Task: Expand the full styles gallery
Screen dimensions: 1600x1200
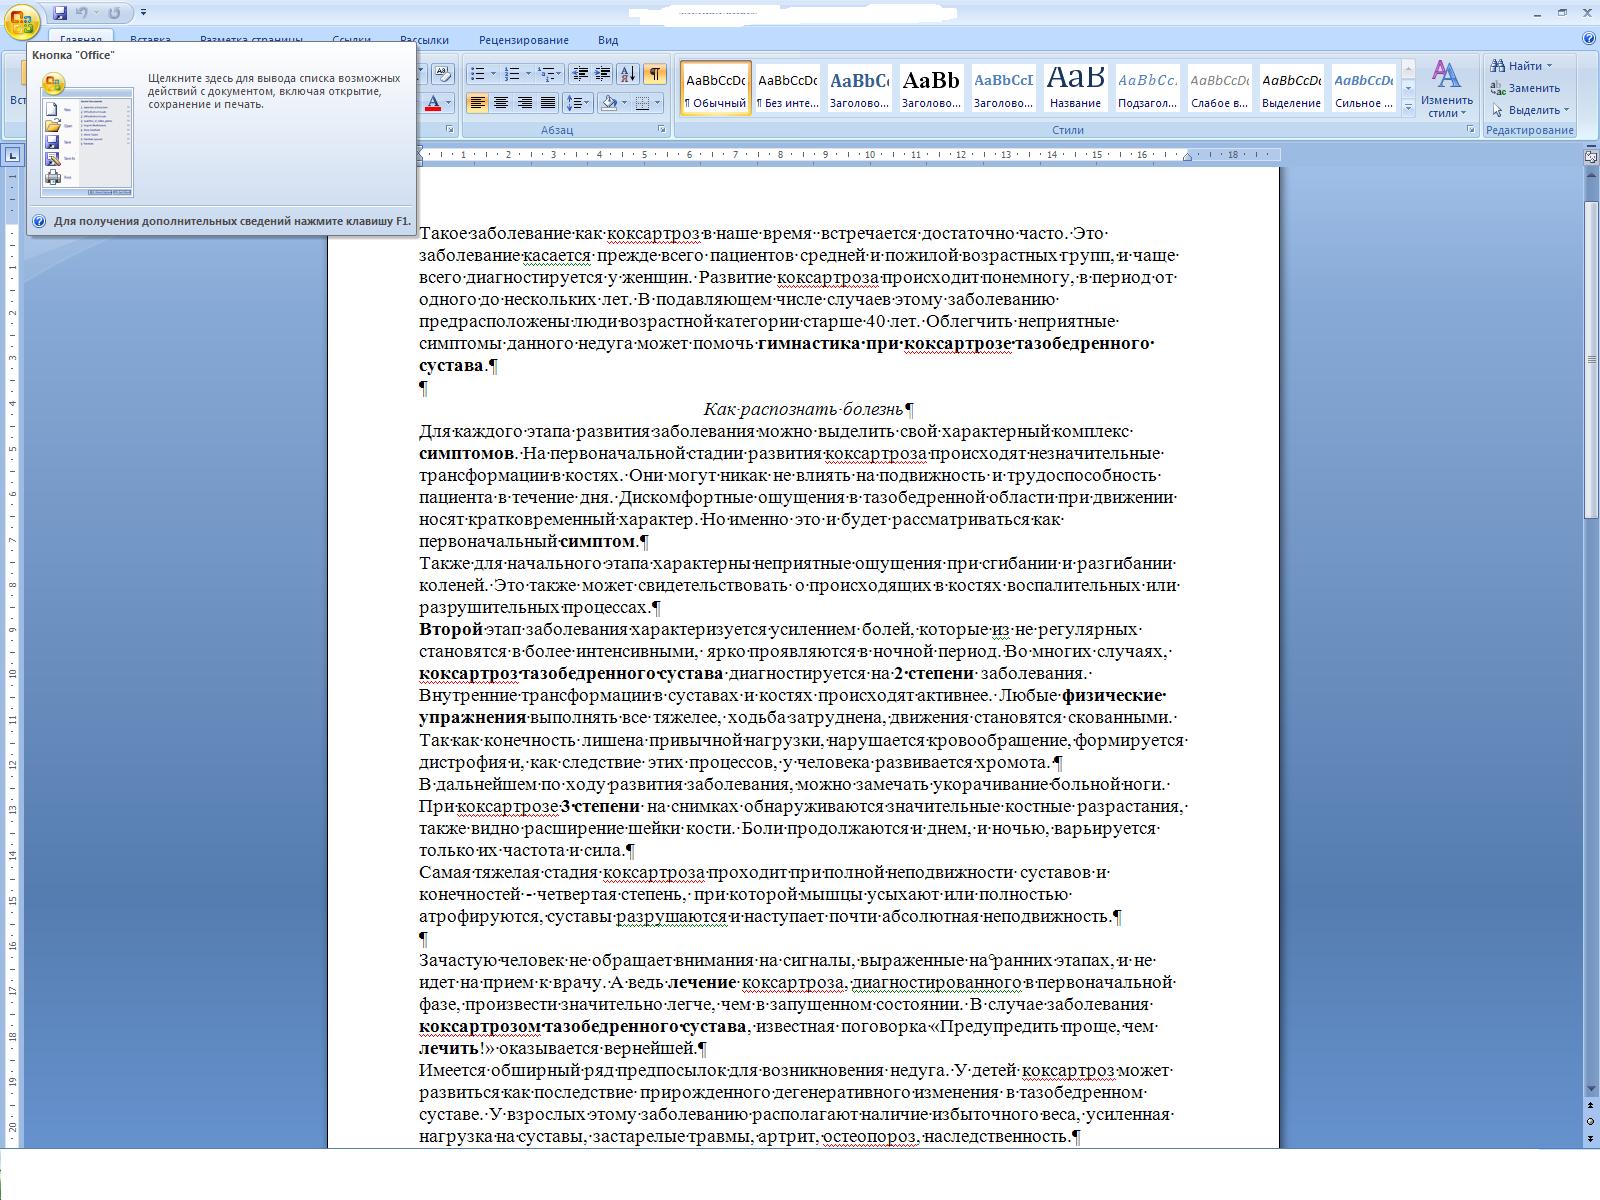Action: point(1408,106)
